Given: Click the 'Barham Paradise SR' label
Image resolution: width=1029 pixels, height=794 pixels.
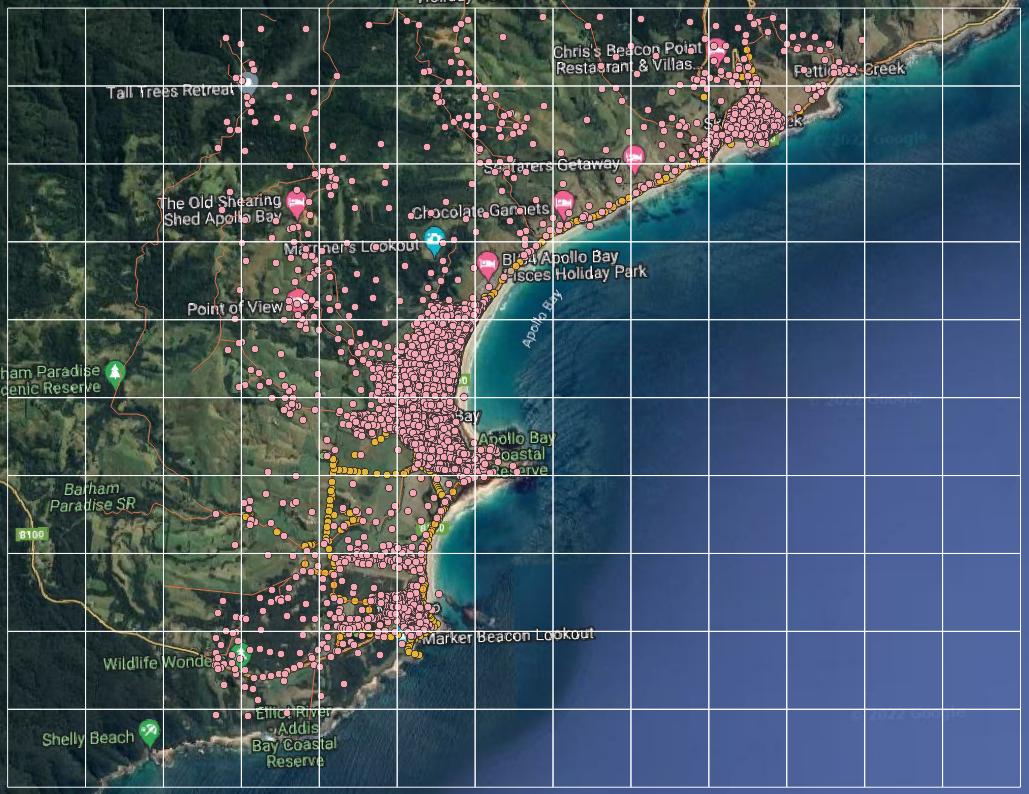Looking at the screenshot, I should (93, 497).
